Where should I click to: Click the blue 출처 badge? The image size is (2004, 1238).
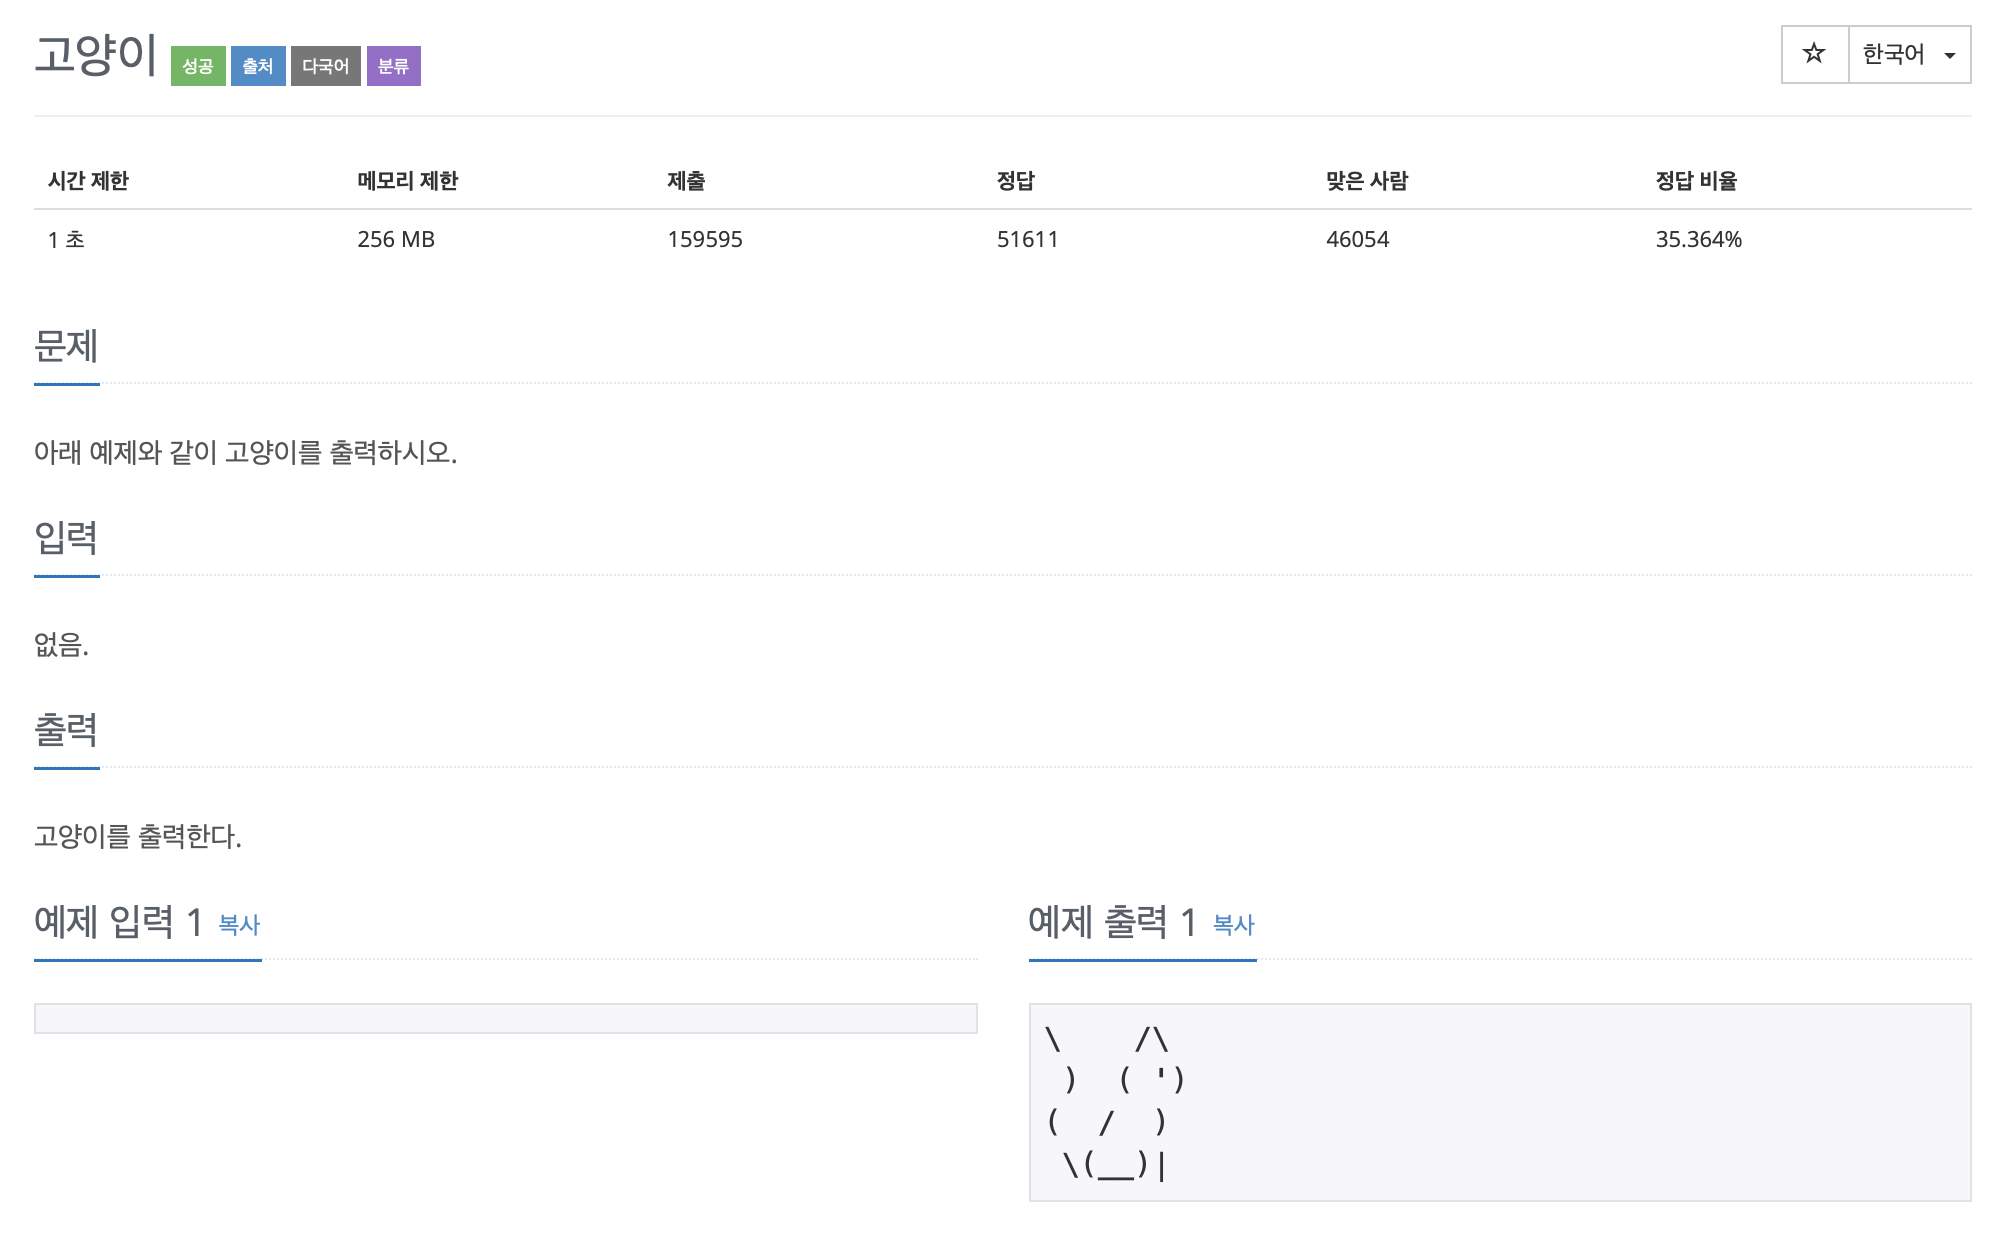tap(258, 66)
